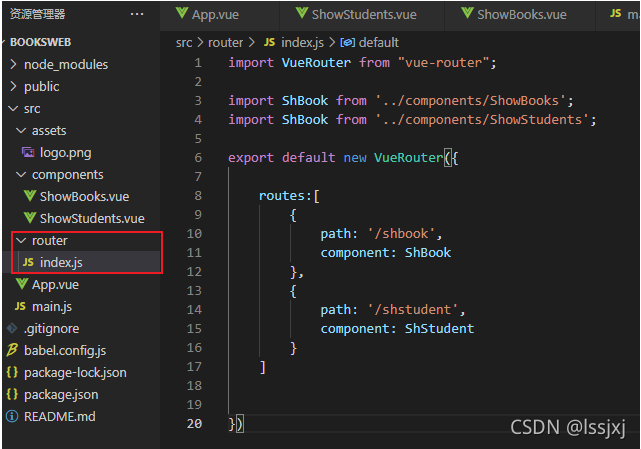The height and width of the screenshot is (449, 641).
Task: Click the git icon beside .gitignore
Action: pyautogui.click(x=12, y=328)
